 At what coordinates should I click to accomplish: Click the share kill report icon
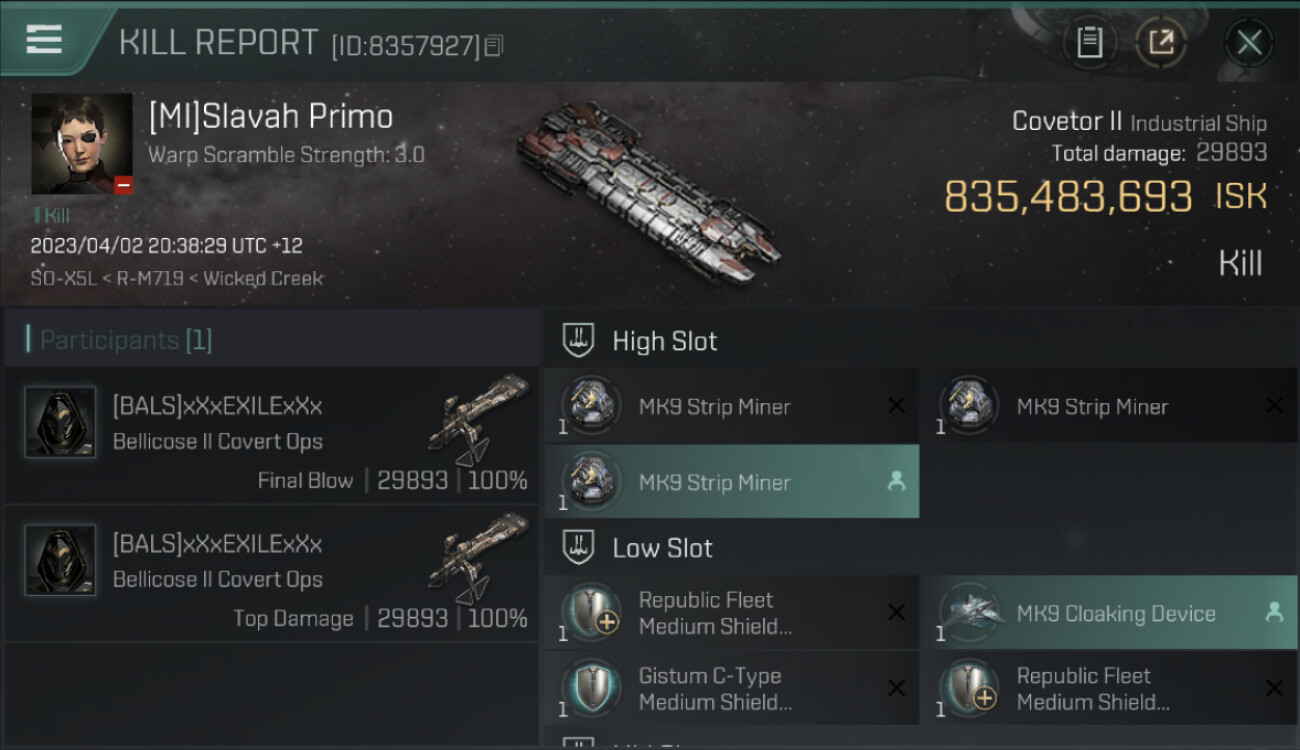(x=1161, y=42)
